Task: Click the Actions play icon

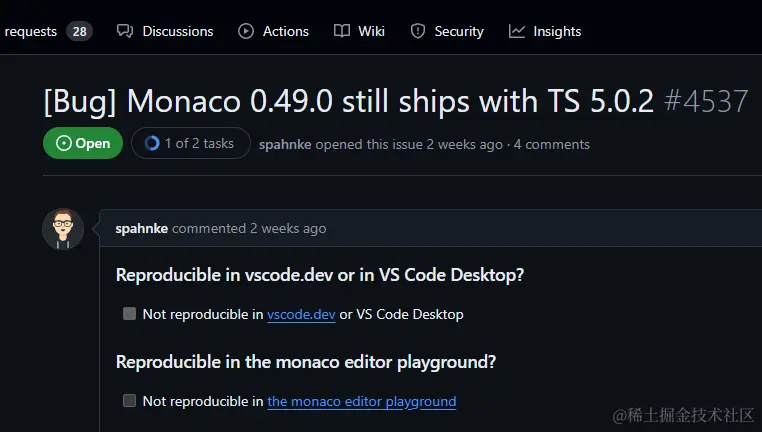Action: (246, 31)
